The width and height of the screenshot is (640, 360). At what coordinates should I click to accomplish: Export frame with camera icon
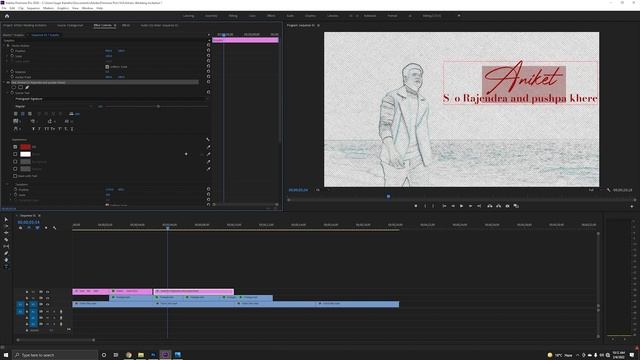click(x=507, y=206)
